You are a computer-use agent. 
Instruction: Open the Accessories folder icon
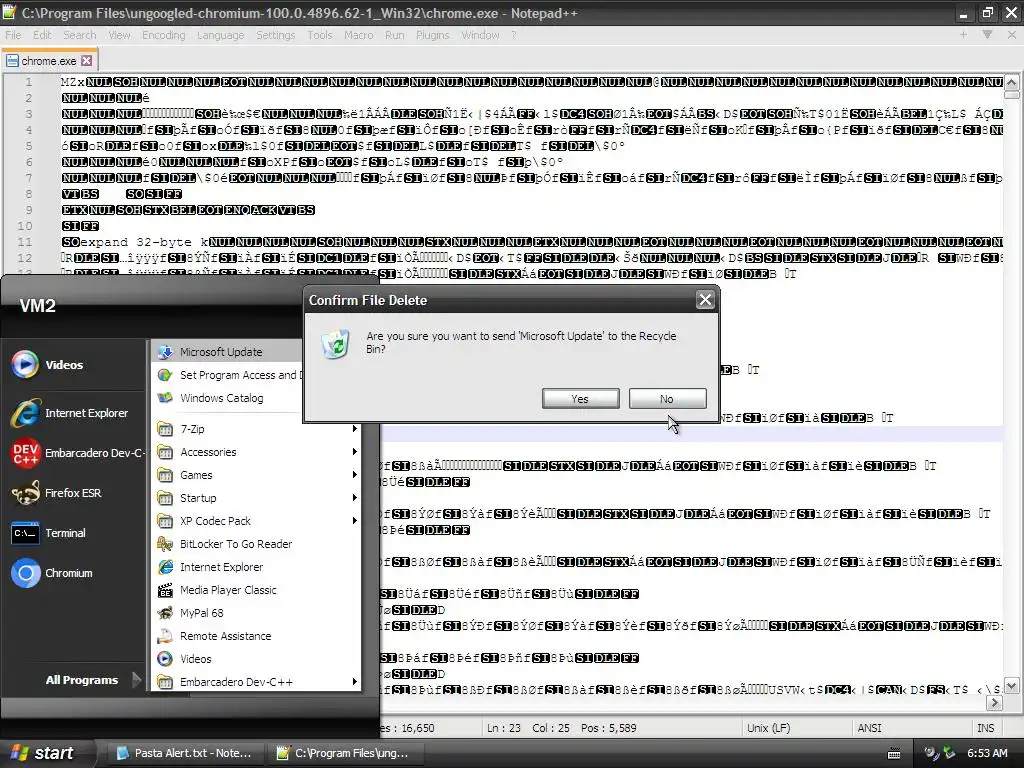coord(165,452)
